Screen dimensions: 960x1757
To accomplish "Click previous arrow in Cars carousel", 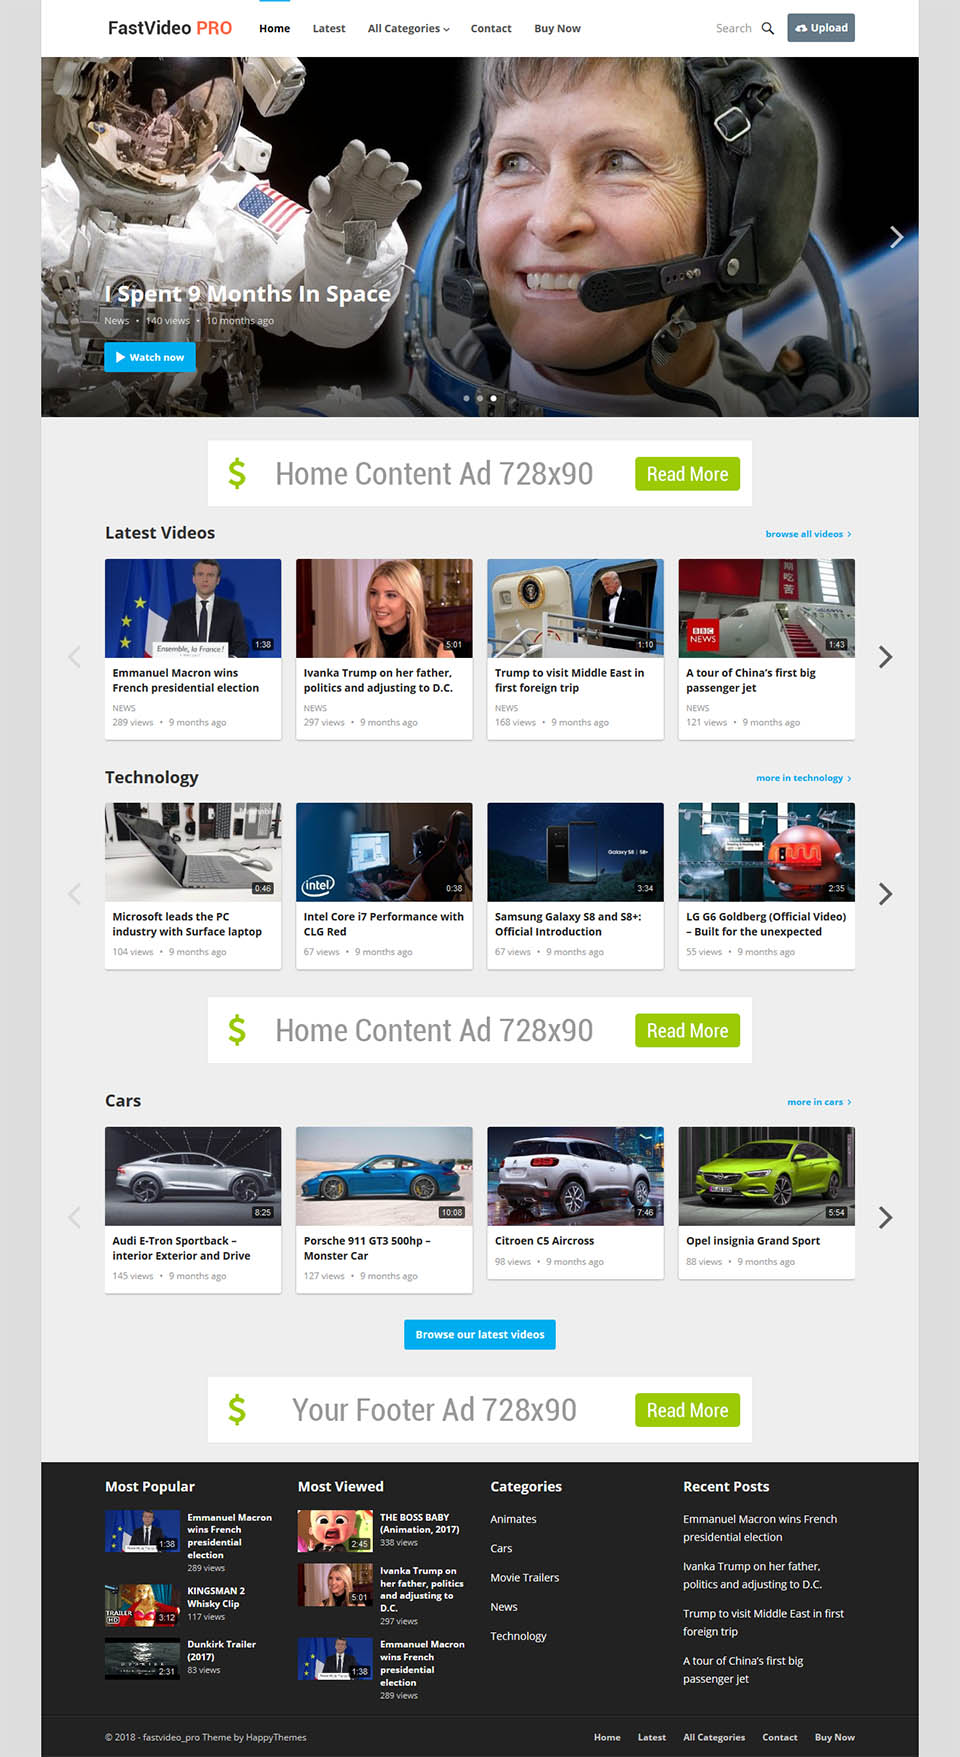I will (x=74, y=1217).
